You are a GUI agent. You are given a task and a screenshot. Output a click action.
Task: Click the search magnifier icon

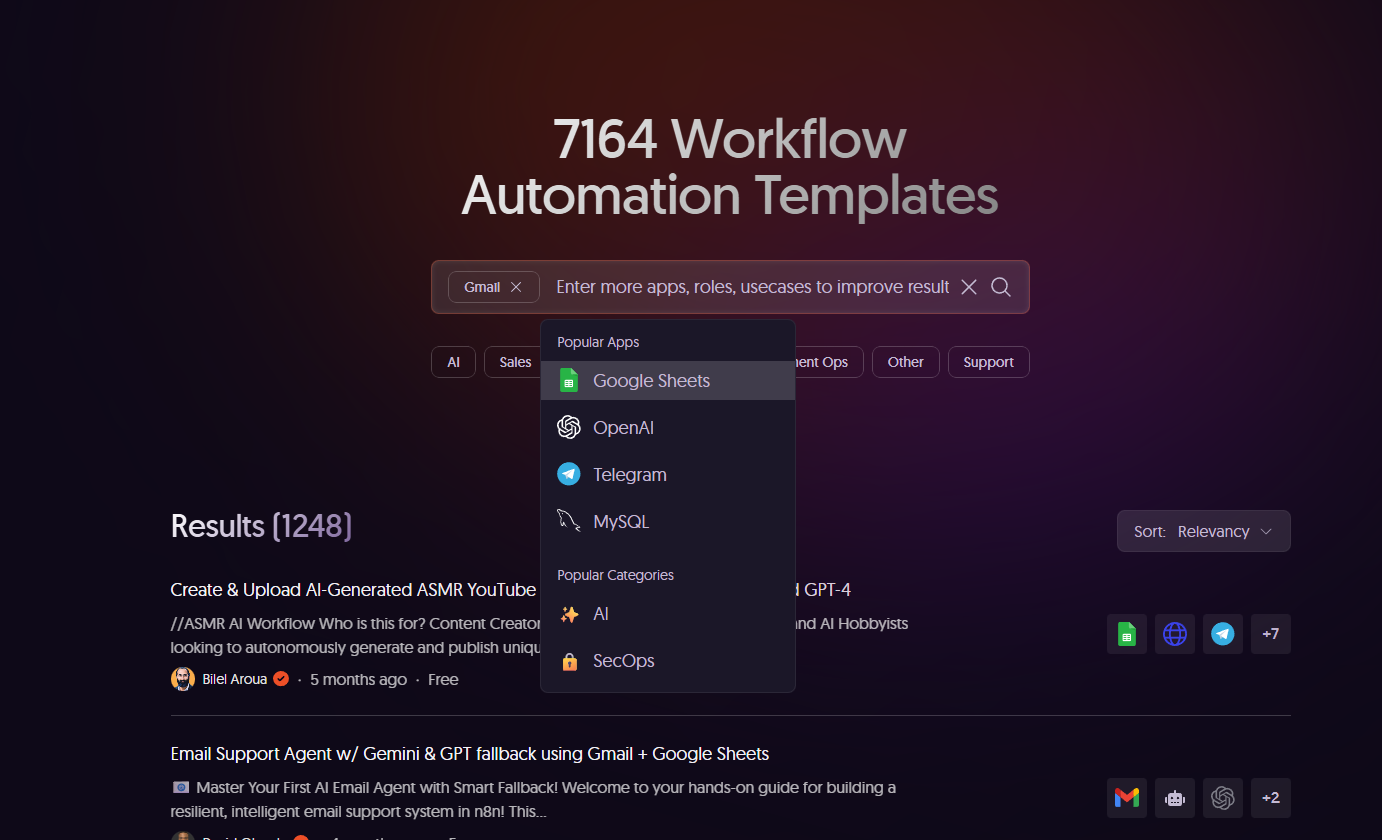1000,287
